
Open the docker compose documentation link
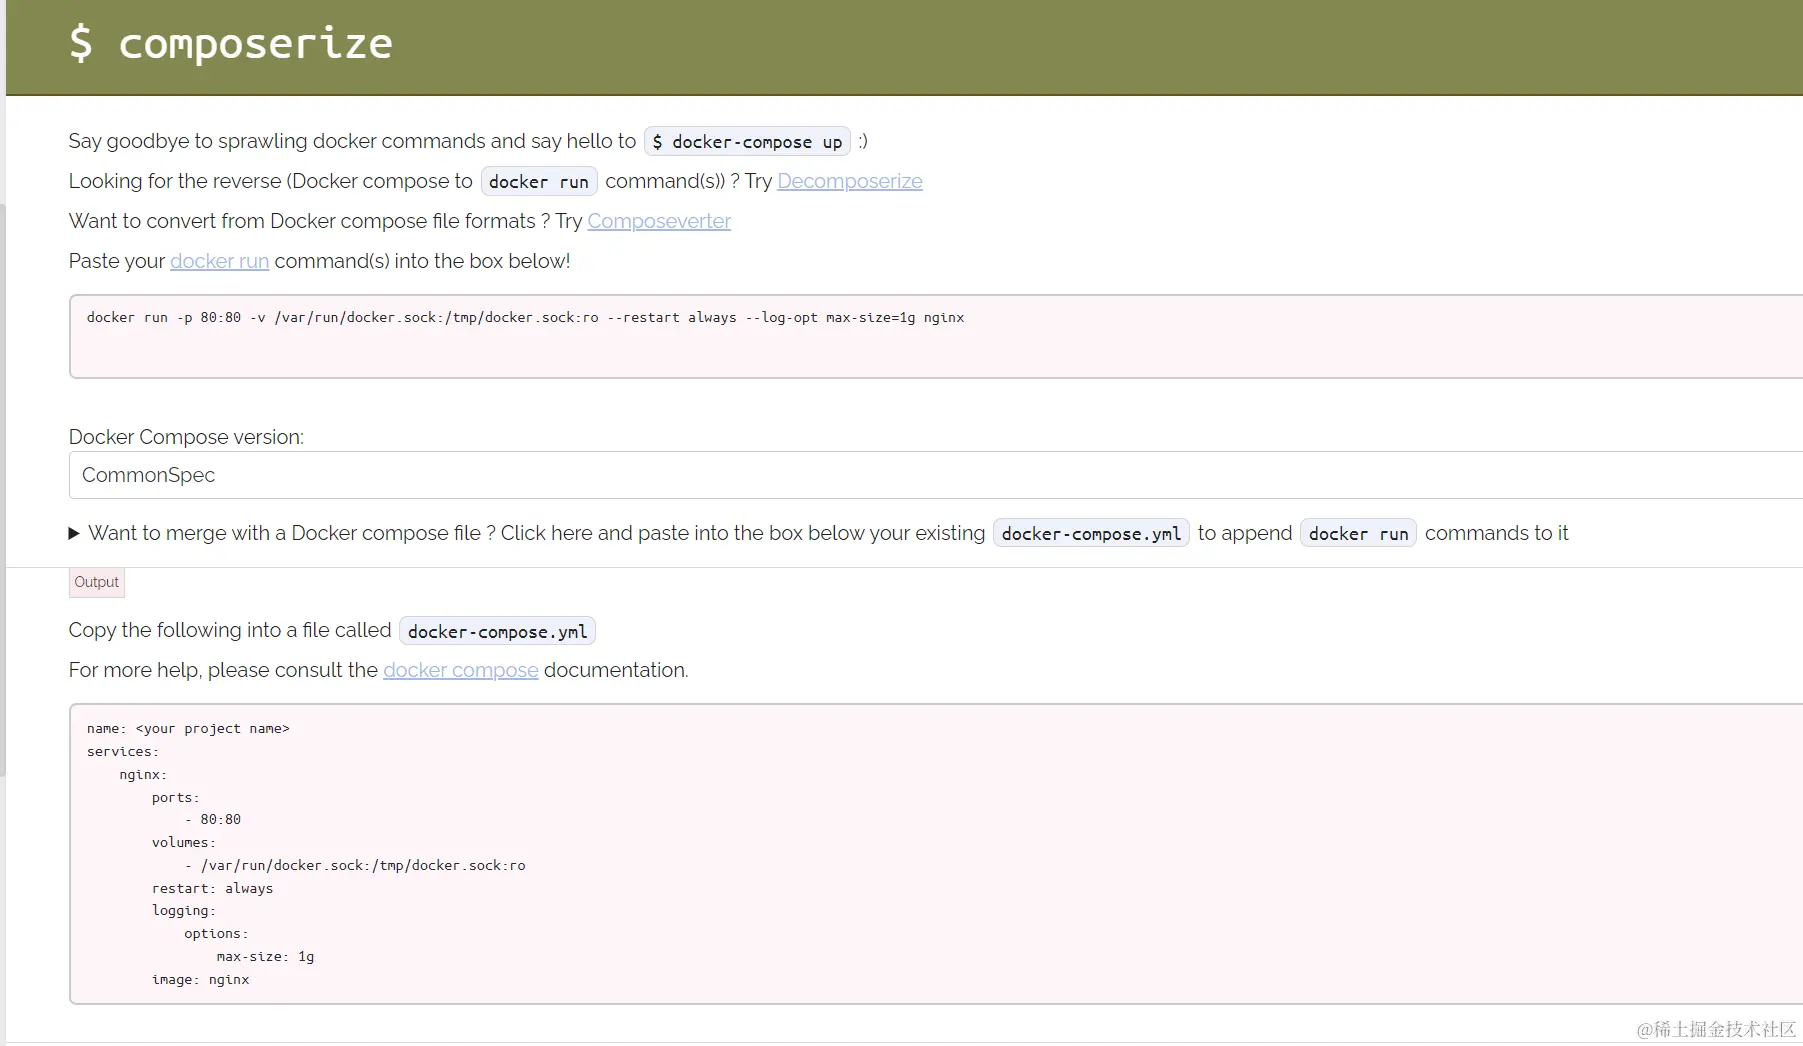[x=461, y=670]
